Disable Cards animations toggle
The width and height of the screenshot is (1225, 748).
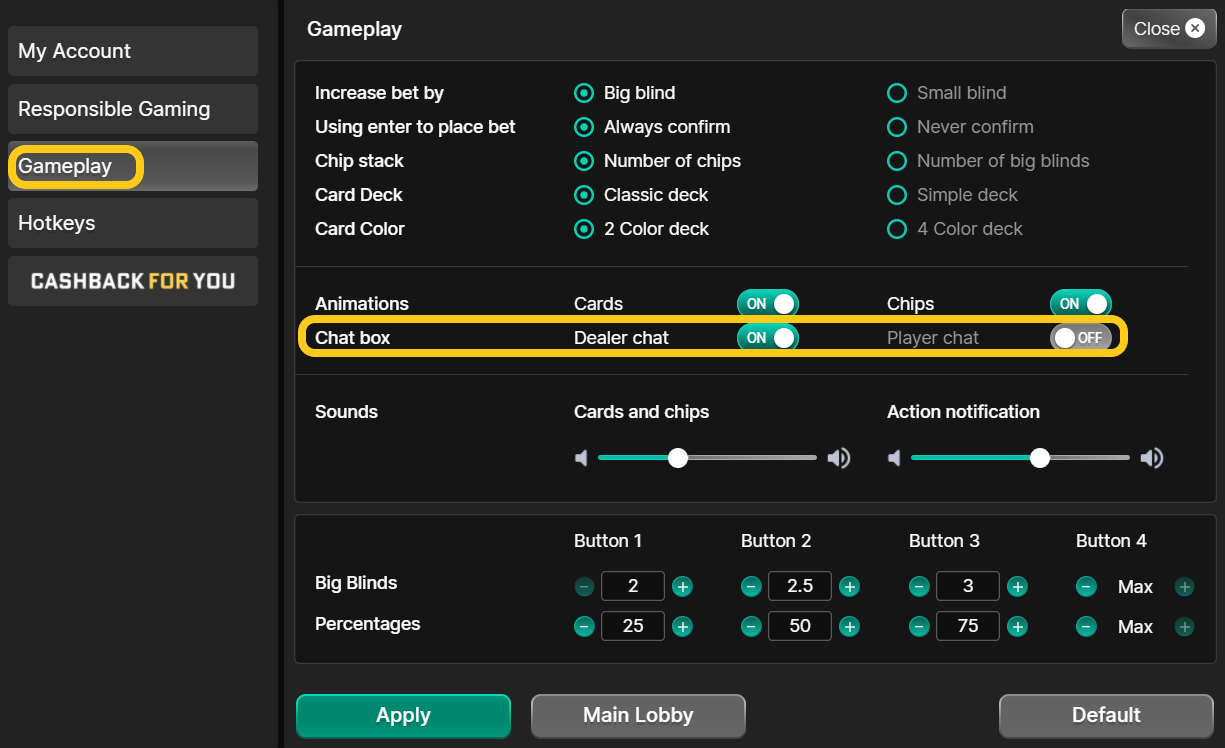[x=767, y=304]
